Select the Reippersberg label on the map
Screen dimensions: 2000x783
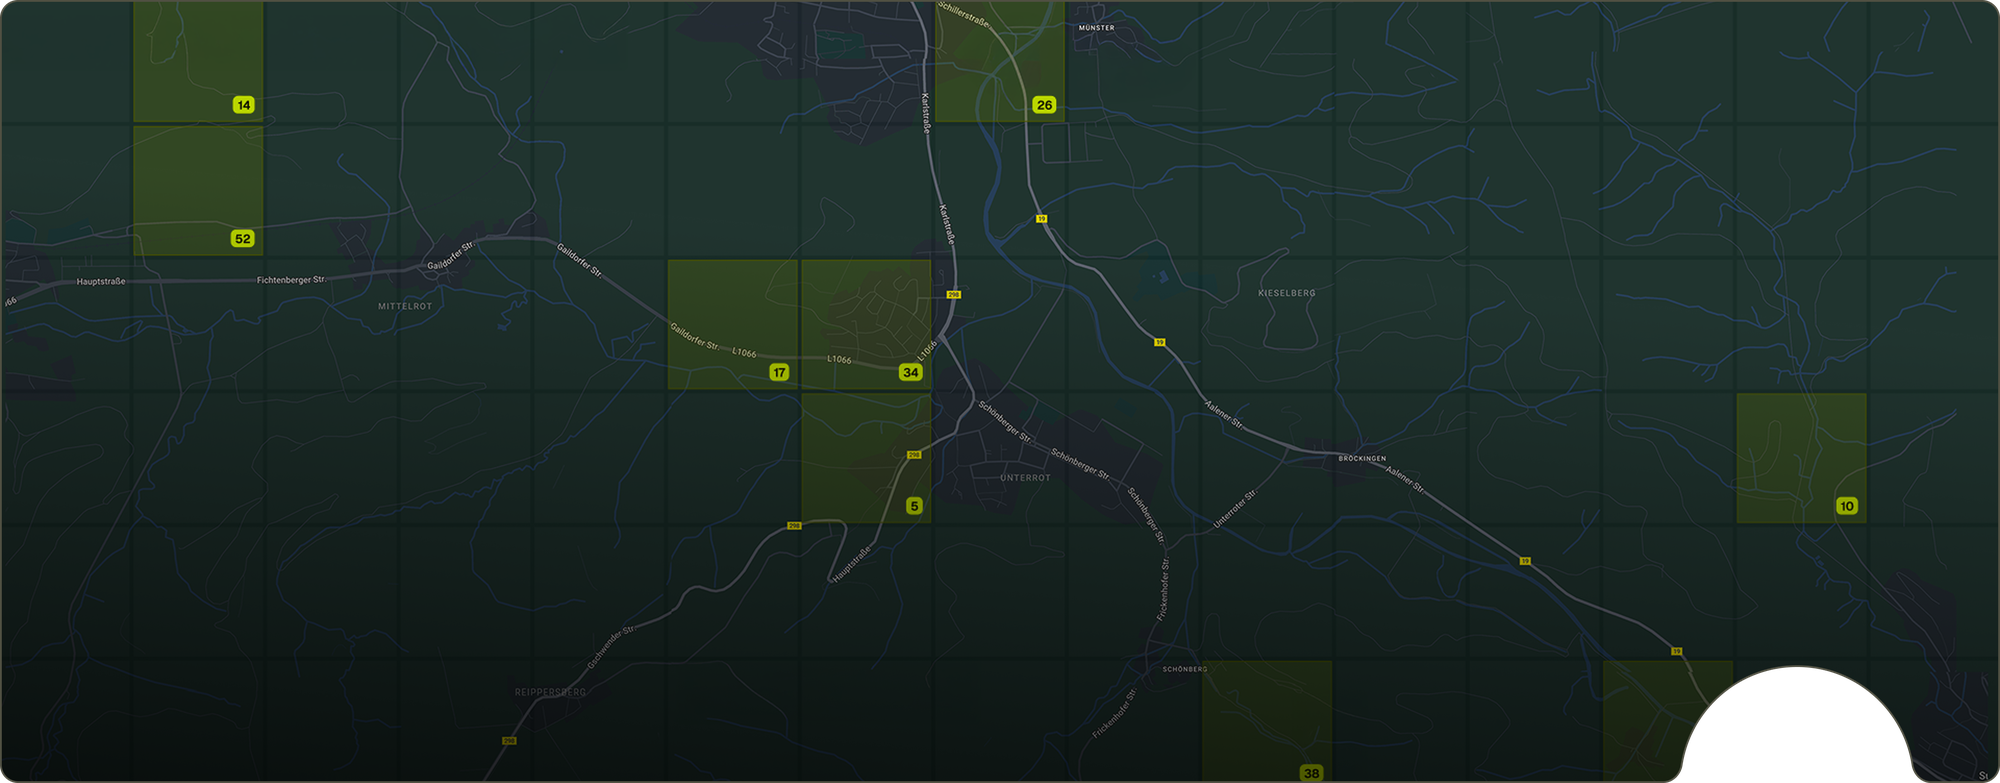point(550,692)
